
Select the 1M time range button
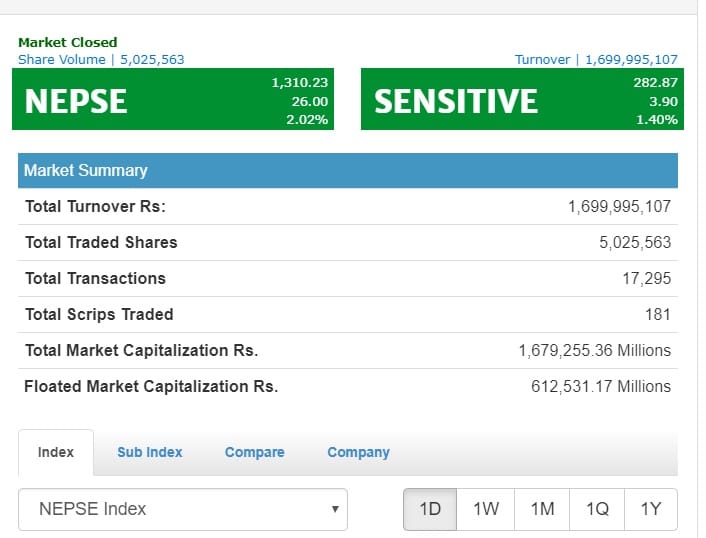point(542,509)
